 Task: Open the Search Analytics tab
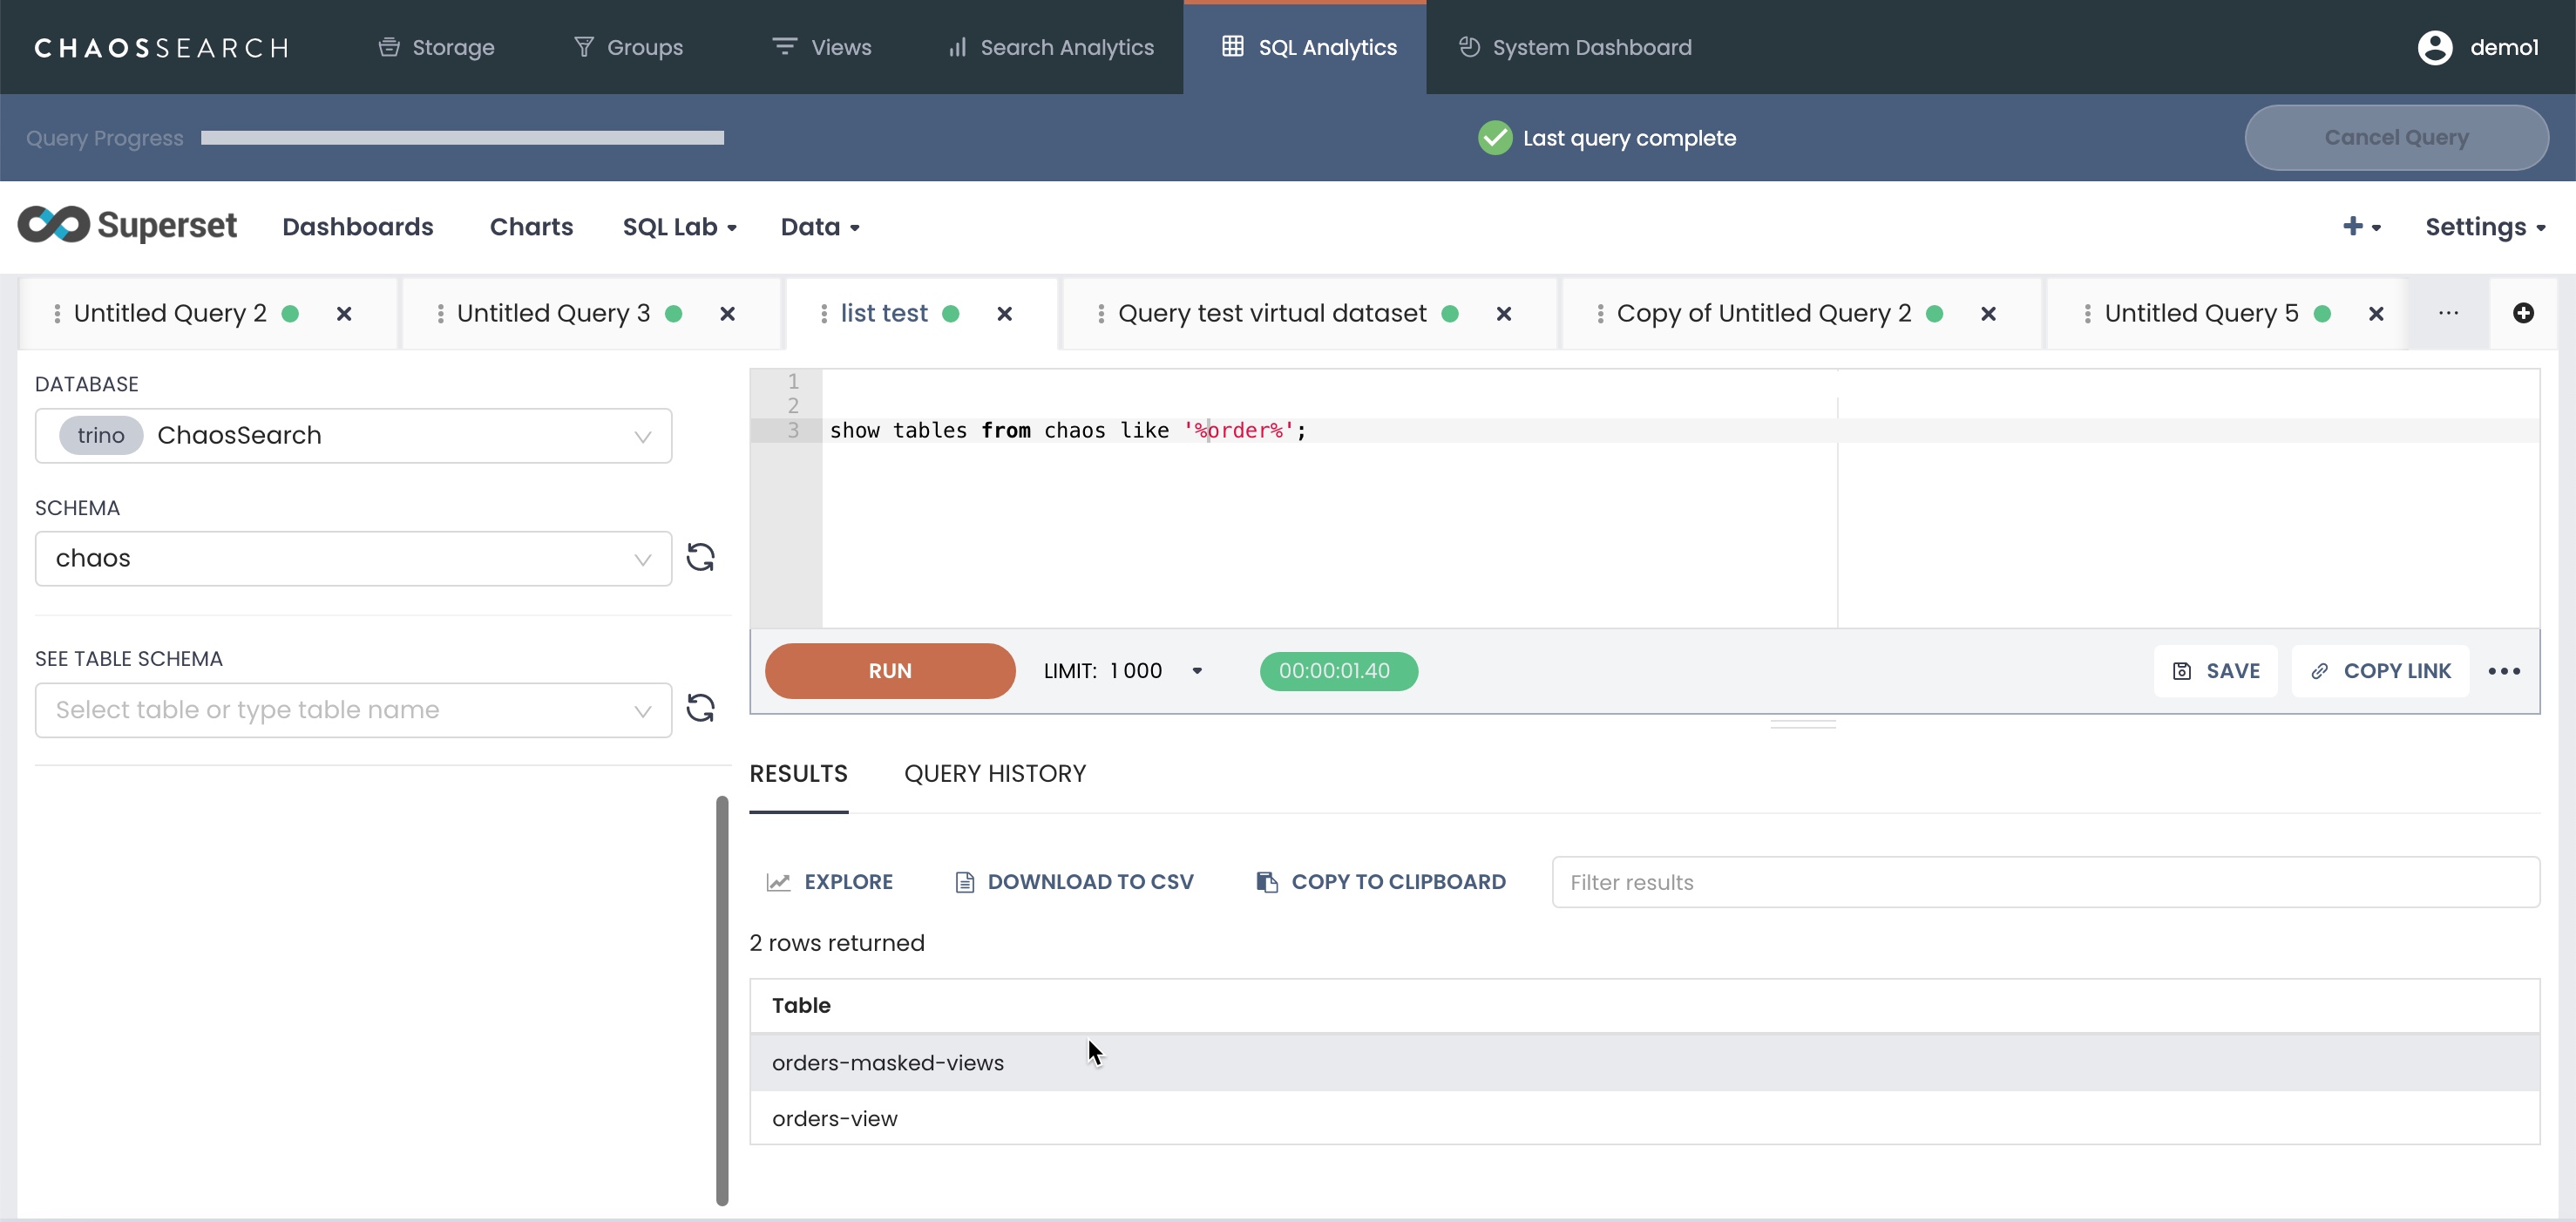pyautogui.click(x=1051, y=47)
